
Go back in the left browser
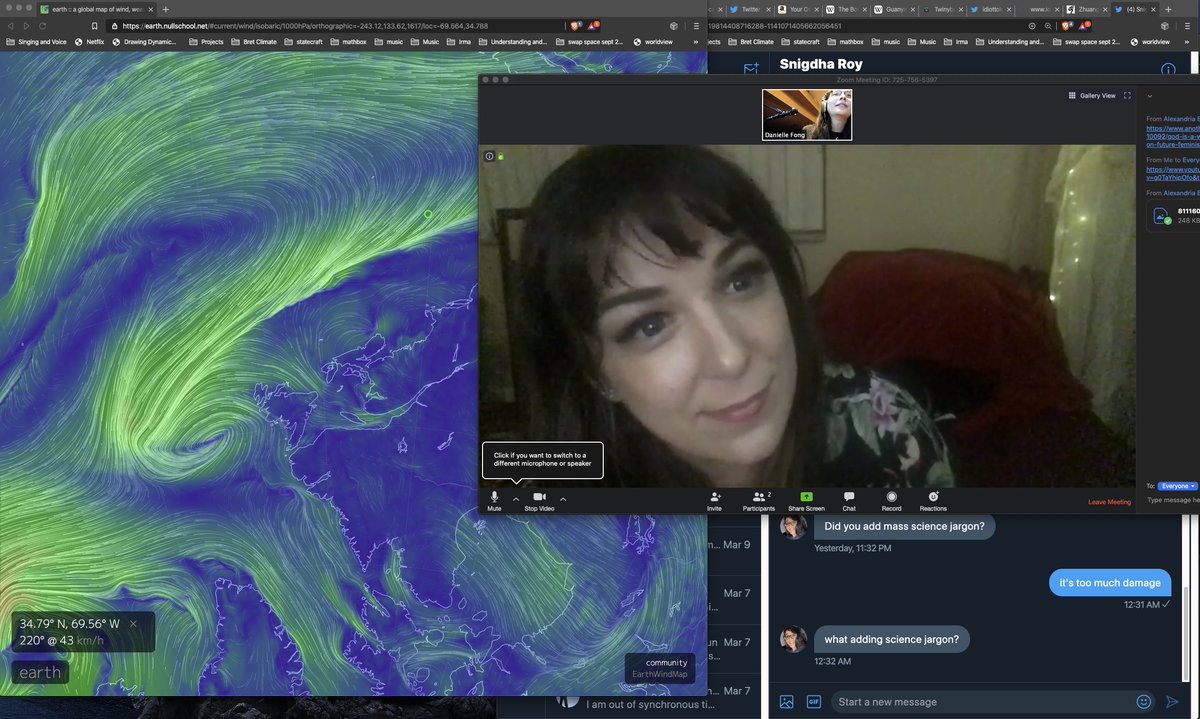tap(11, 26)
